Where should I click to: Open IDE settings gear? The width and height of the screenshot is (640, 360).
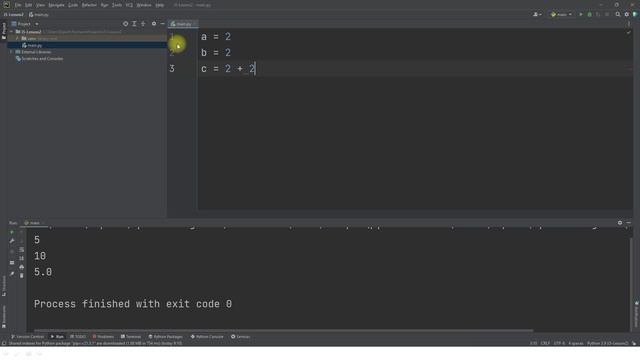[x=627, y=14]
